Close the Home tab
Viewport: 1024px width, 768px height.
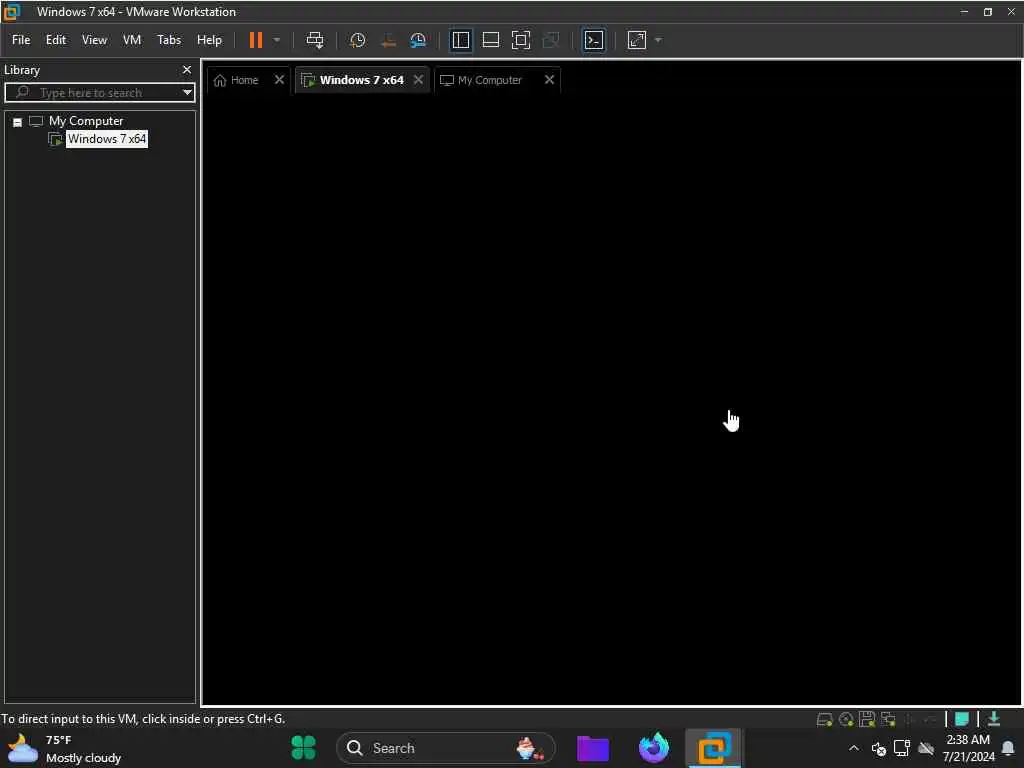pyautogui.click(x=279, y=80)
